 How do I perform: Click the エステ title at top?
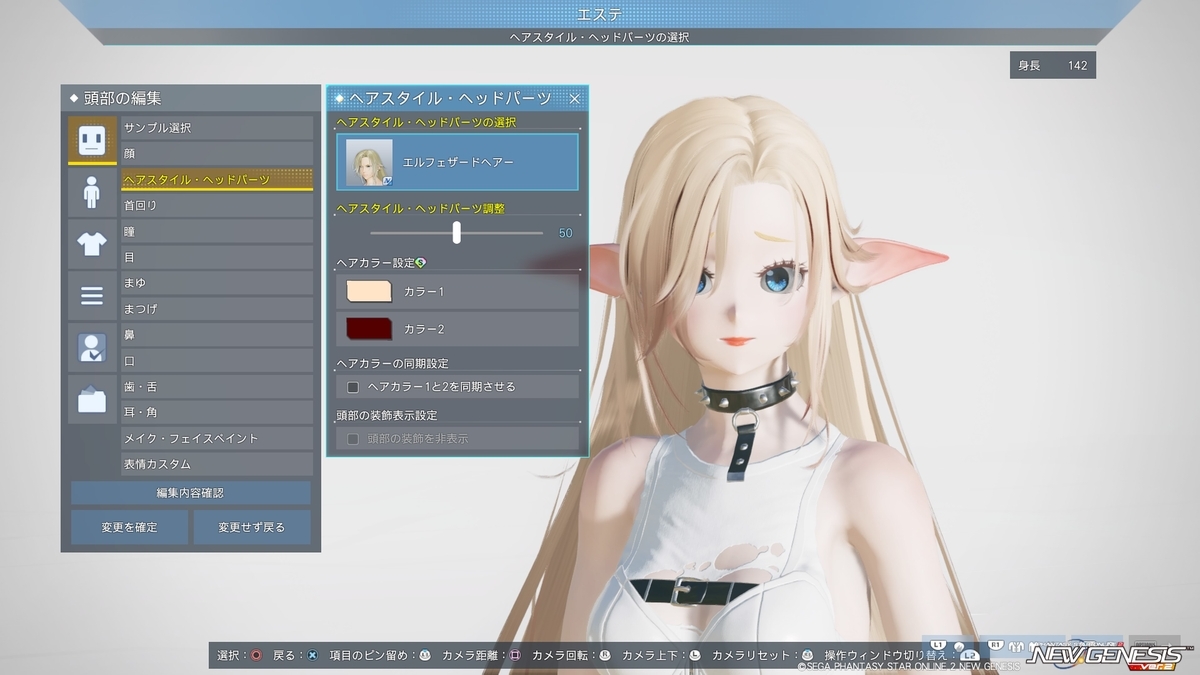point(599,14)
